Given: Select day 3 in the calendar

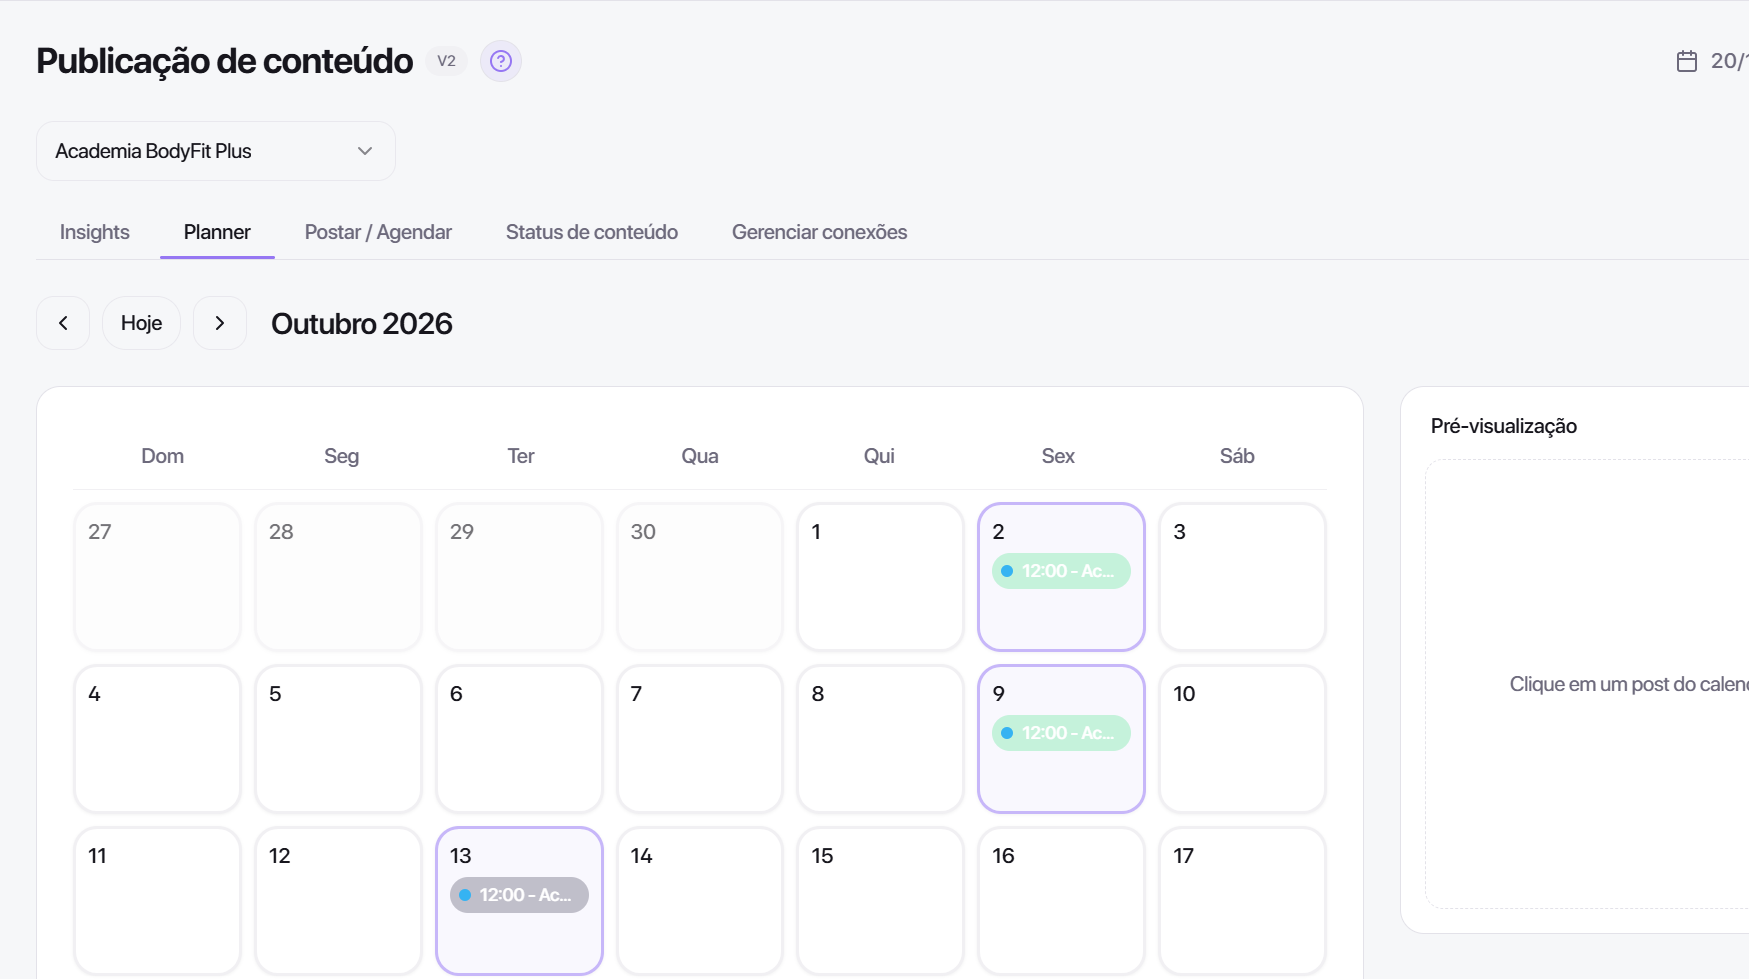Looking at the screenshot, I should click(1242, 577).
